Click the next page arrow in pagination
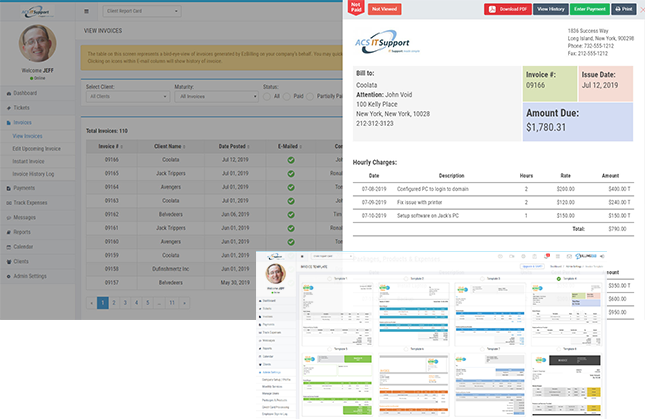 183,301
